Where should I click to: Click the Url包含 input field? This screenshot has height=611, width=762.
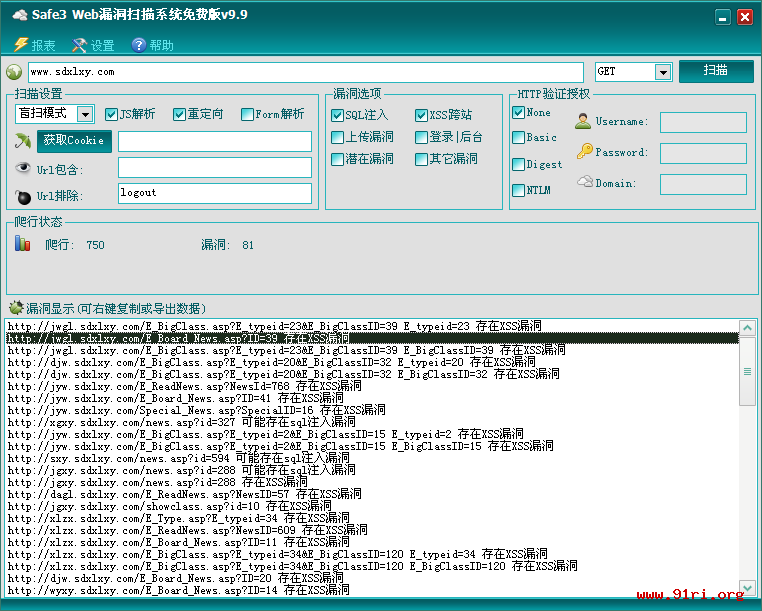click(x=215, y=168)
